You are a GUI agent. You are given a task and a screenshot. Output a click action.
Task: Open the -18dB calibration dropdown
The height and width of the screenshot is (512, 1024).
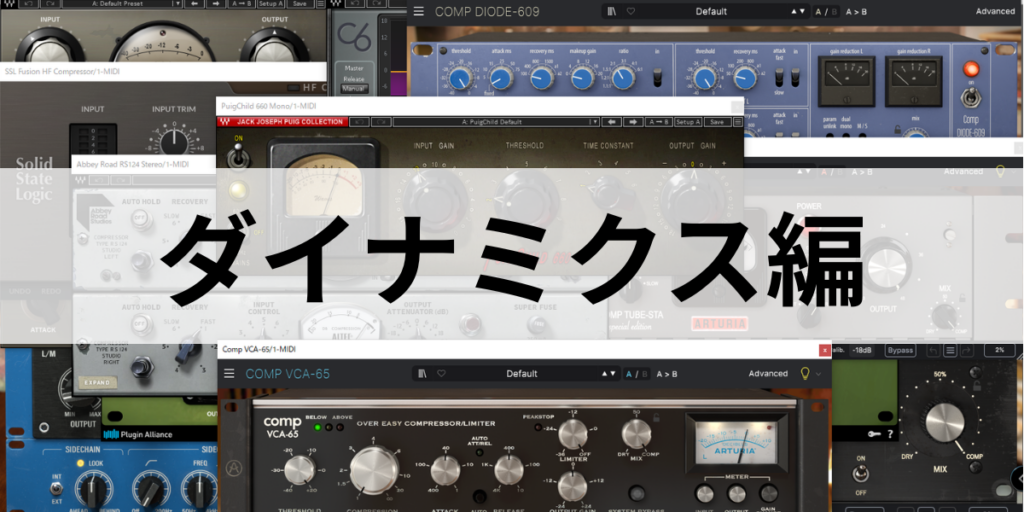pos(863,351)
